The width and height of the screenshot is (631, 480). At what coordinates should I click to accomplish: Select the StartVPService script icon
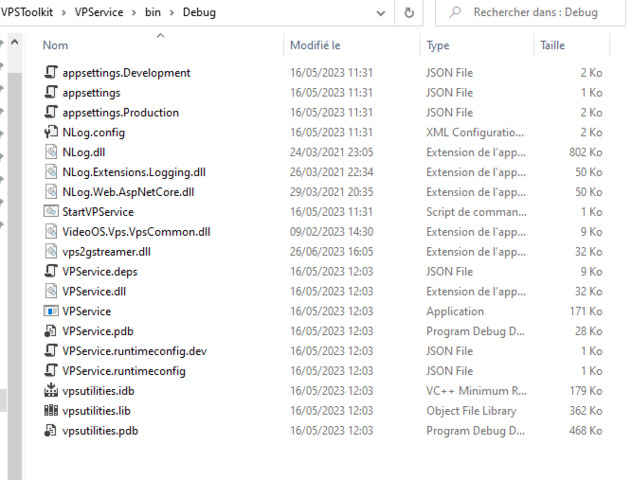(52, 212)
